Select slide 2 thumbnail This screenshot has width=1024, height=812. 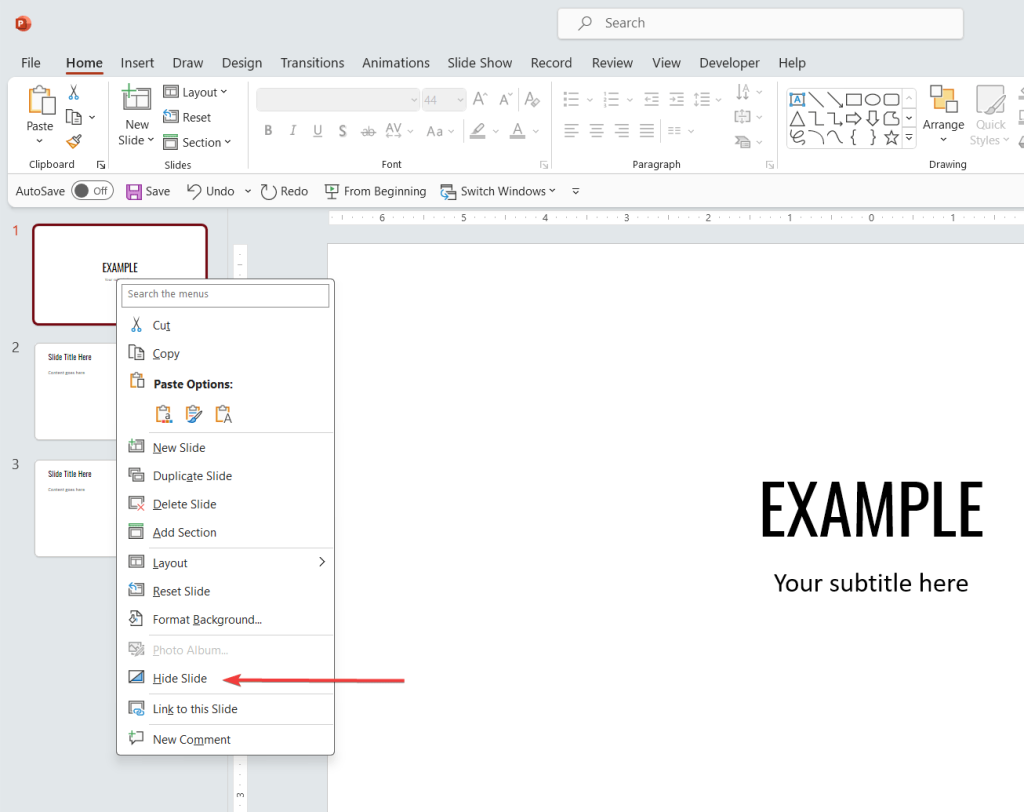click(x=76, y=391)
